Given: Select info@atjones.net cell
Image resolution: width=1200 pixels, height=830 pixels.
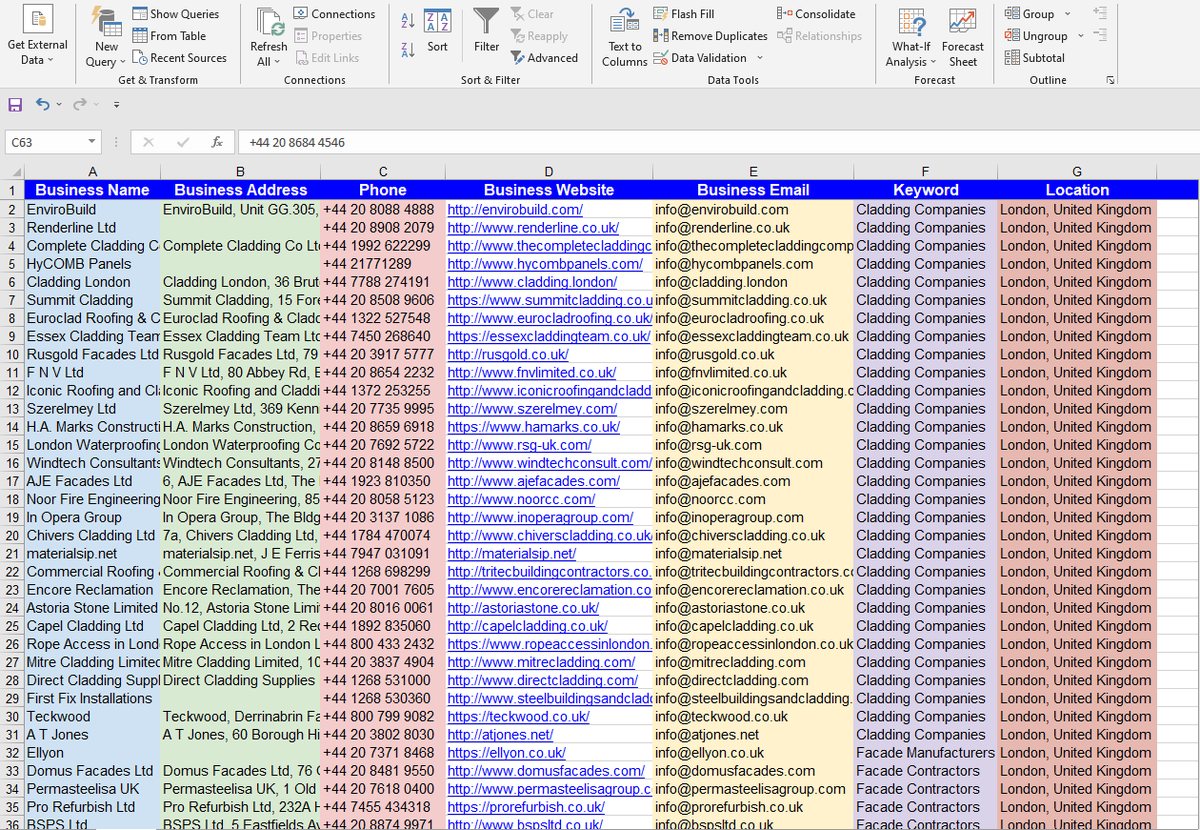Looking at the screenshot, I should click(x=753, y=734).
